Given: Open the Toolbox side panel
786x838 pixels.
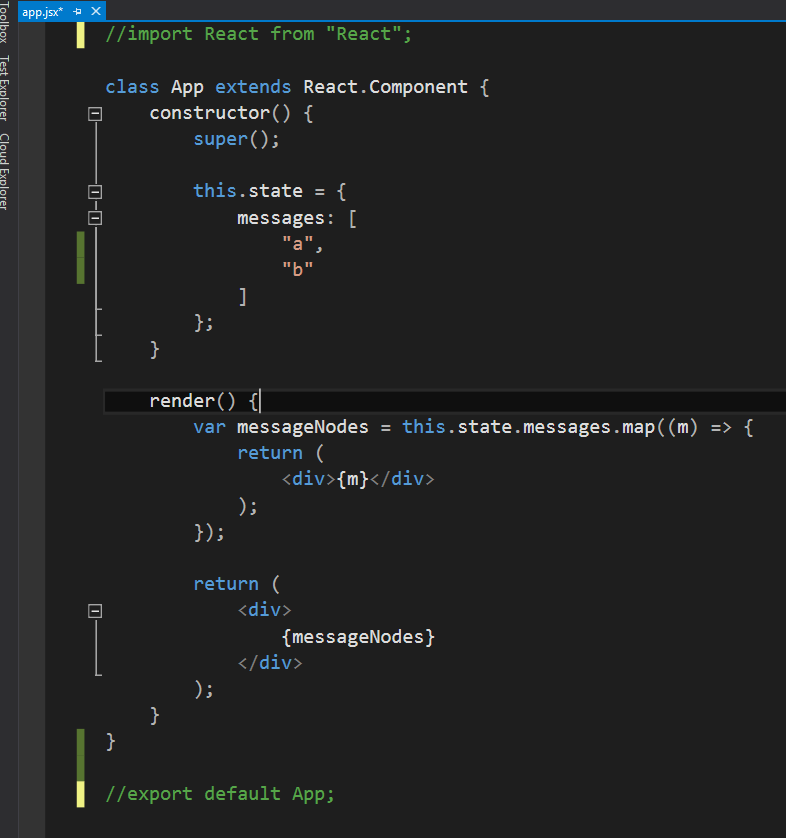Looking at the screenshot, I should [x=4, y=21].
